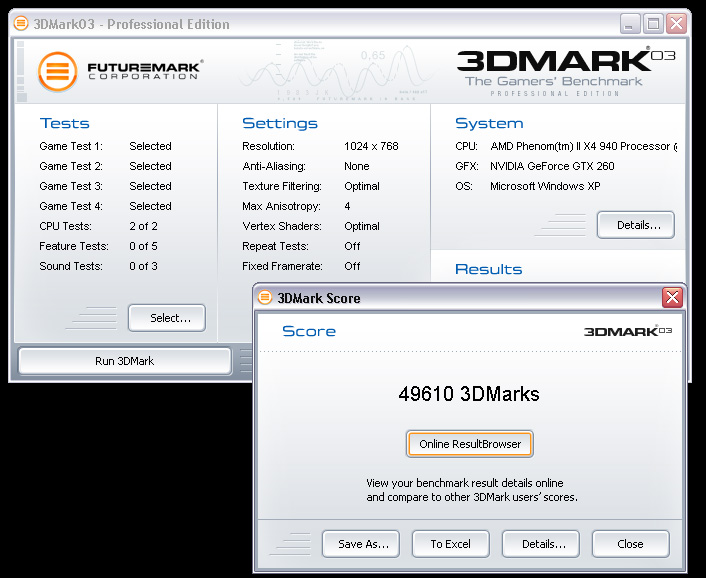The width and height of the screenshot is (706, 578).
Task: Click Fixed Framerate value Off
Action: tap(352, 266)
